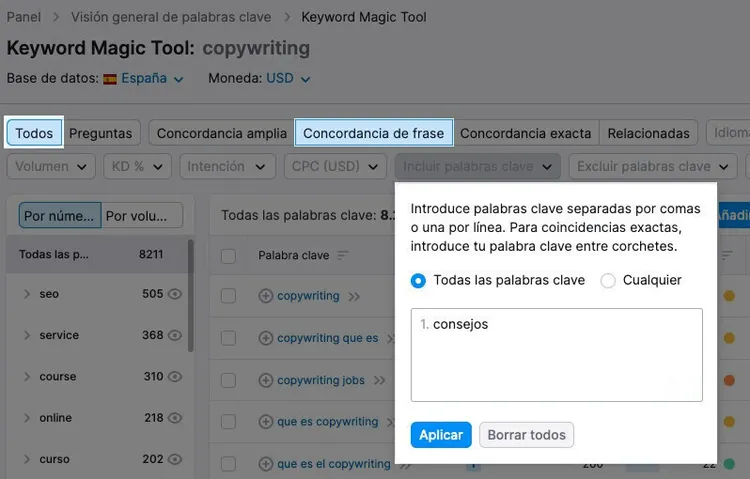Switch to Concordancia de frase tab
Viewport: 750px width, 479px height.
point(374,133)
